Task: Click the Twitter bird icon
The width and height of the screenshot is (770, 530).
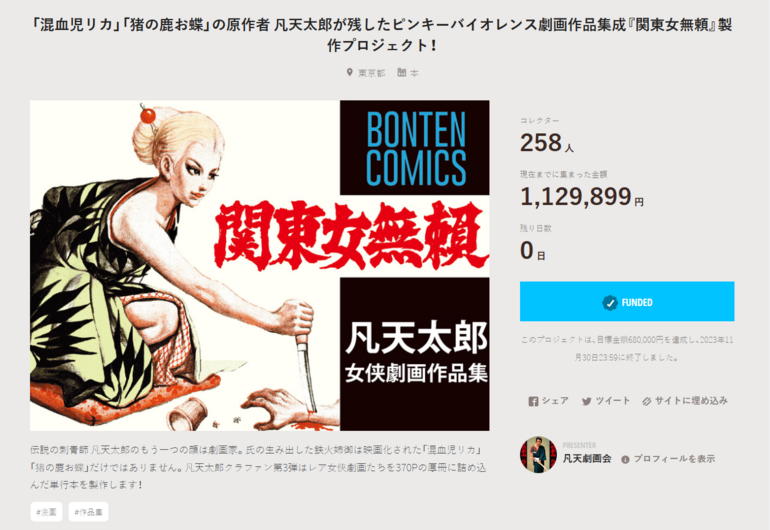Action: 586,401
